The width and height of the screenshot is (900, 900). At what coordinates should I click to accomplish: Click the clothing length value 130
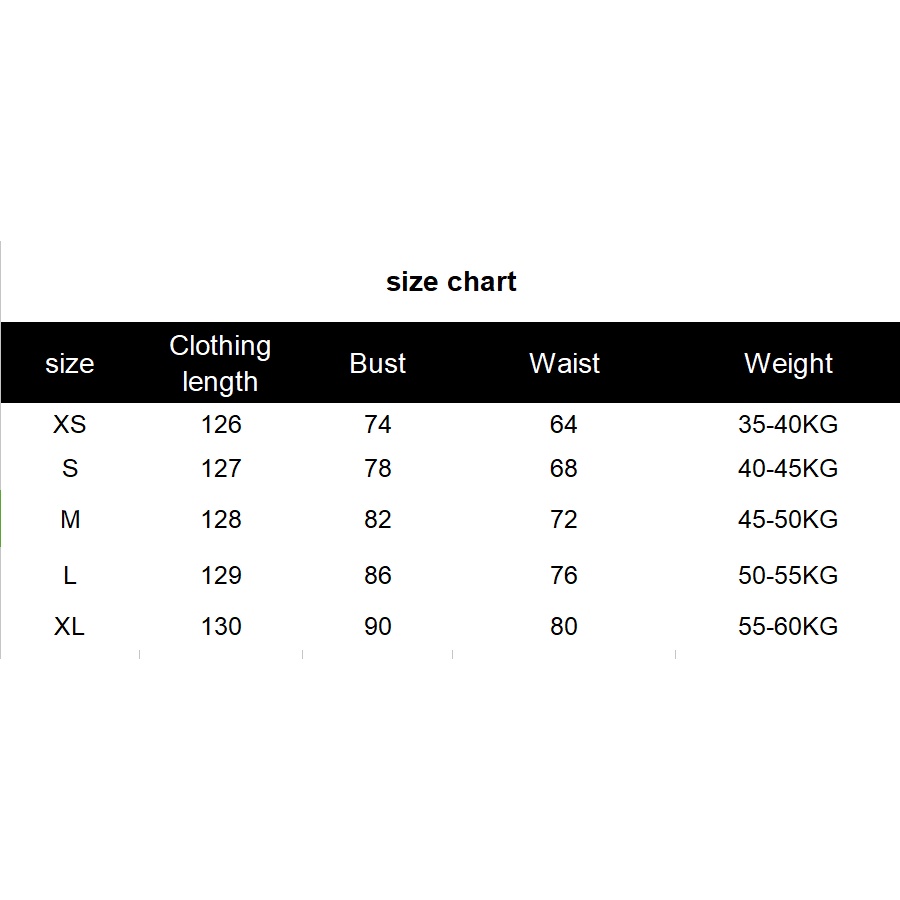click(x=221, y=627)
